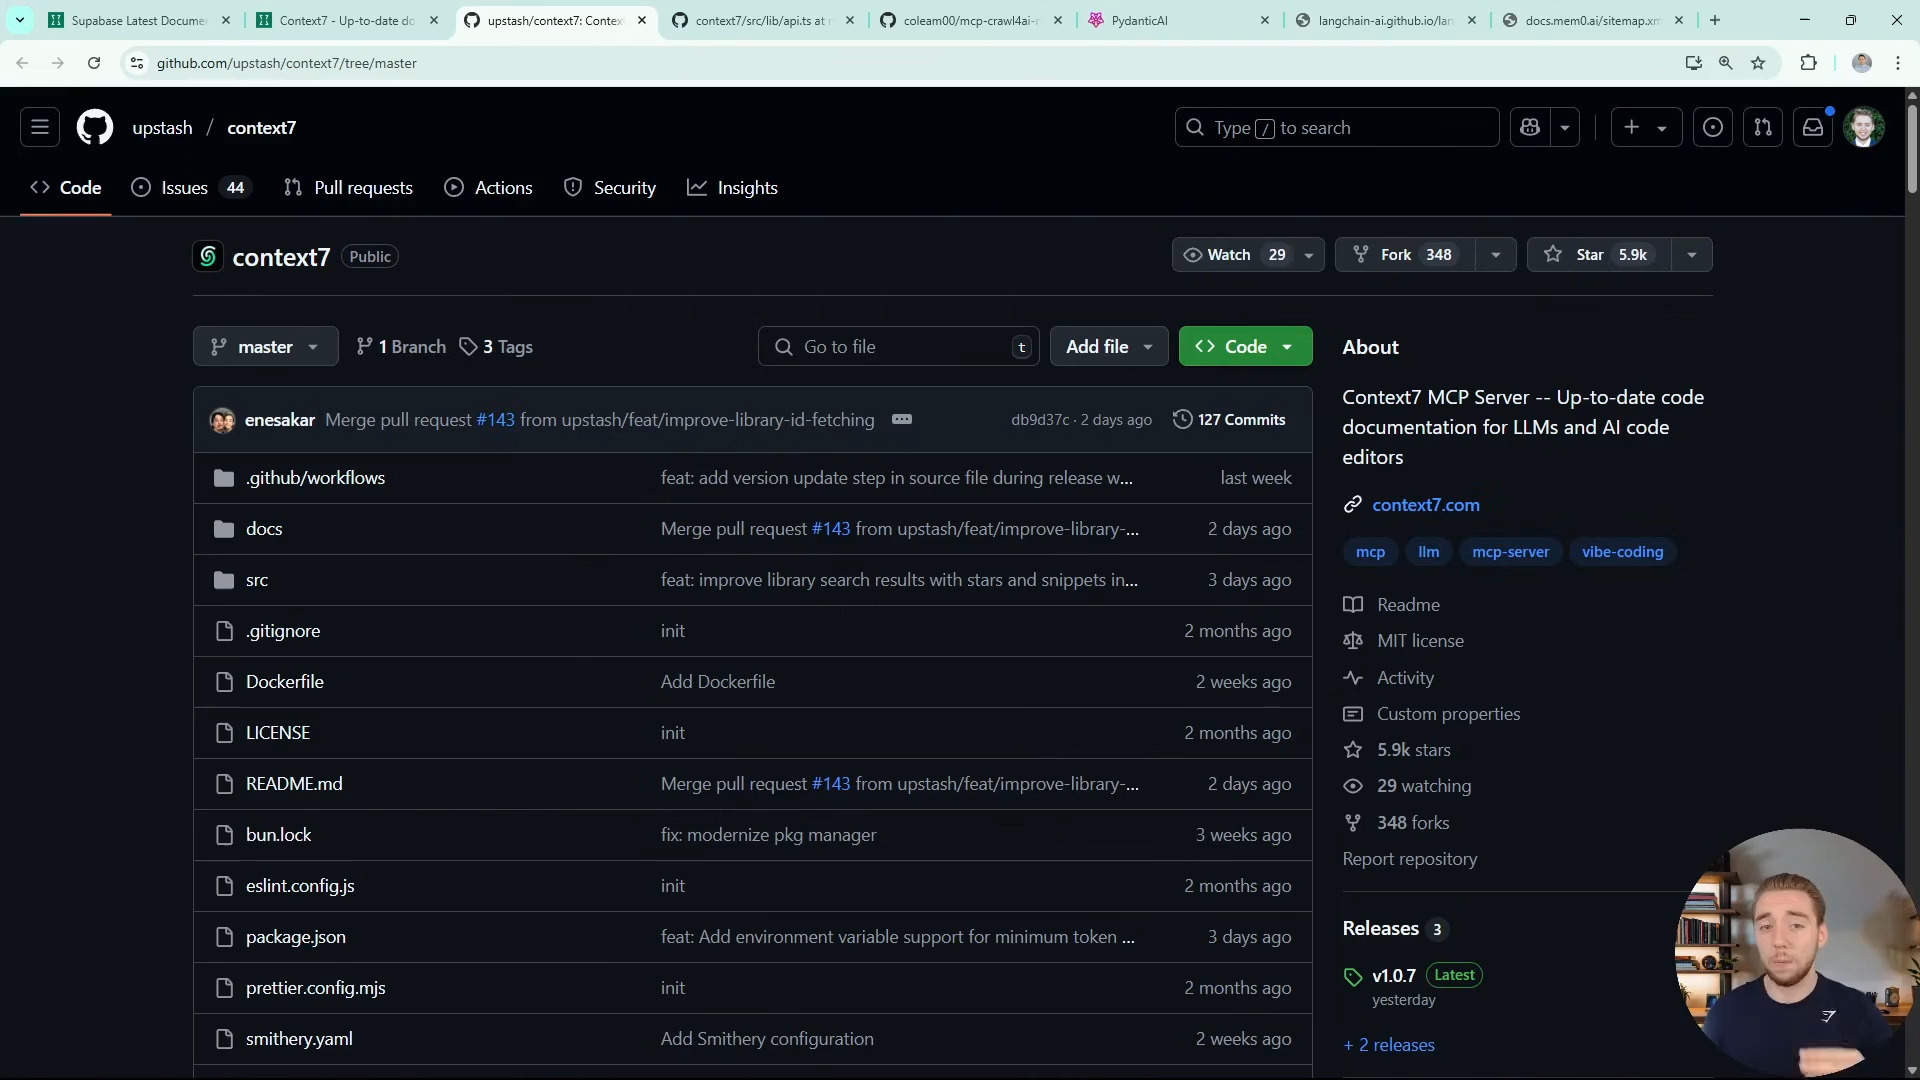The width and height of the screenshot is (1920, 1080).
Task: Reload the page with browser refresh icon
Action: pyautogui.click(x=94, y=63)
